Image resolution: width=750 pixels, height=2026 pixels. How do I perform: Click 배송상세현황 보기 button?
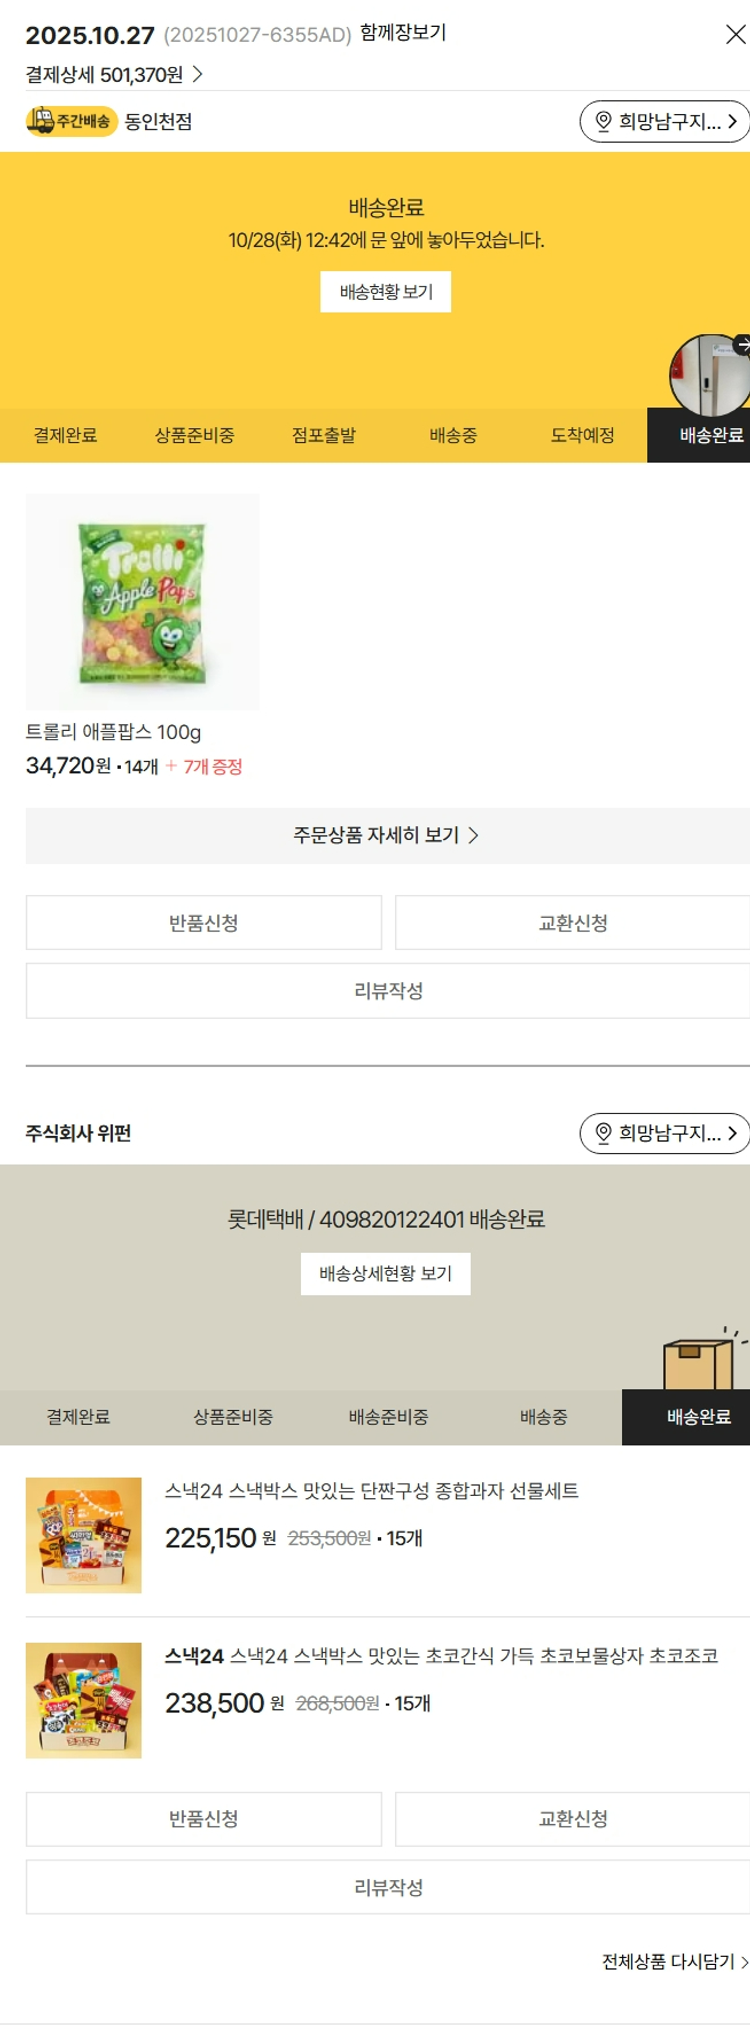[x=386, y=1274]
